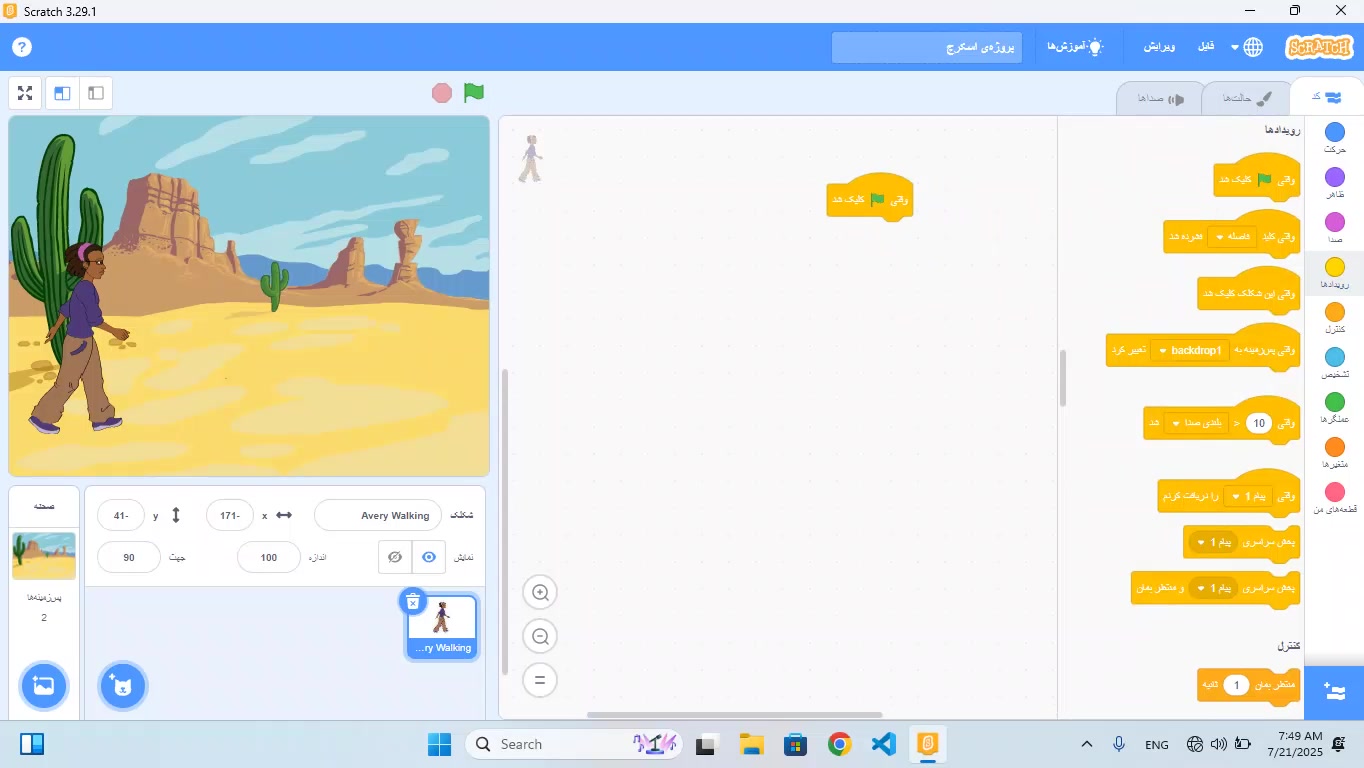Click the sprite name field Avery Walking
1364x768 pixels.
point(378,516)
